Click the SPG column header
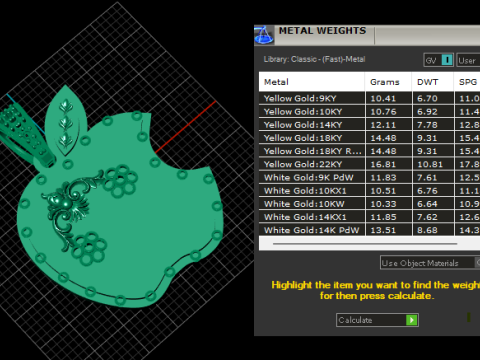 click(467, 82)
